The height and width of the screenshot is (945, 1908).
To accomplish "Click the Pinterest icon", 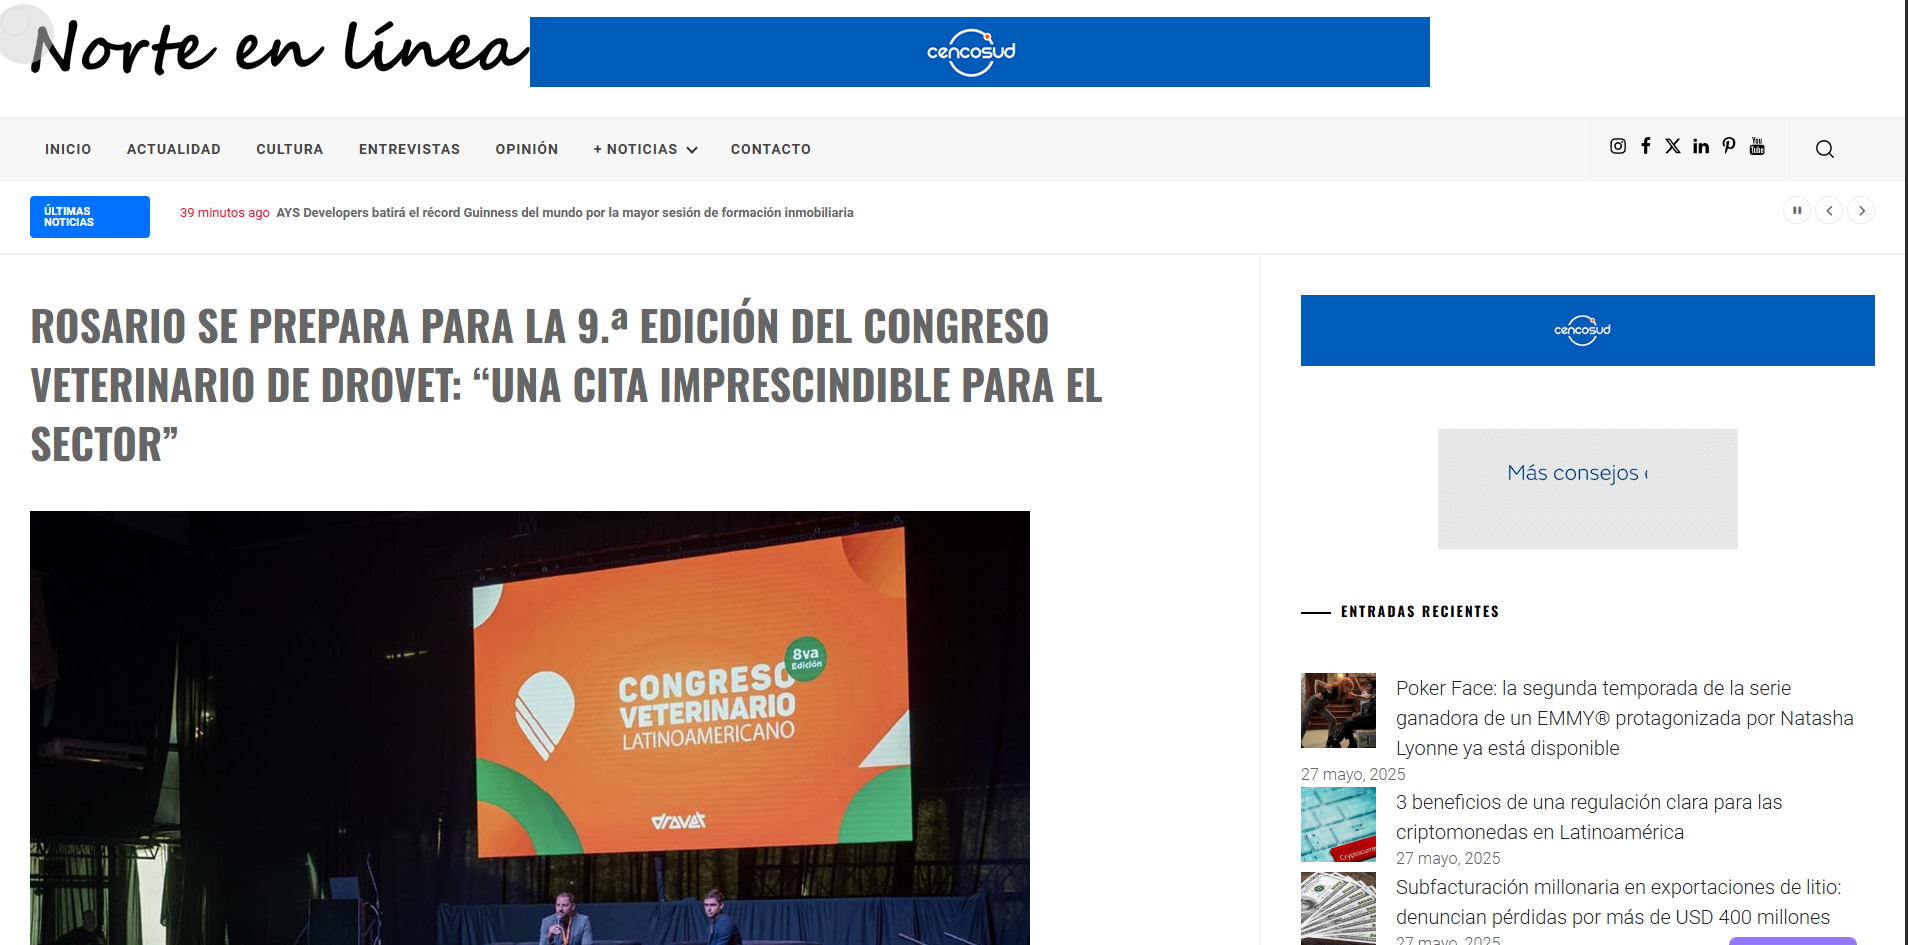I will (1728, 146).
